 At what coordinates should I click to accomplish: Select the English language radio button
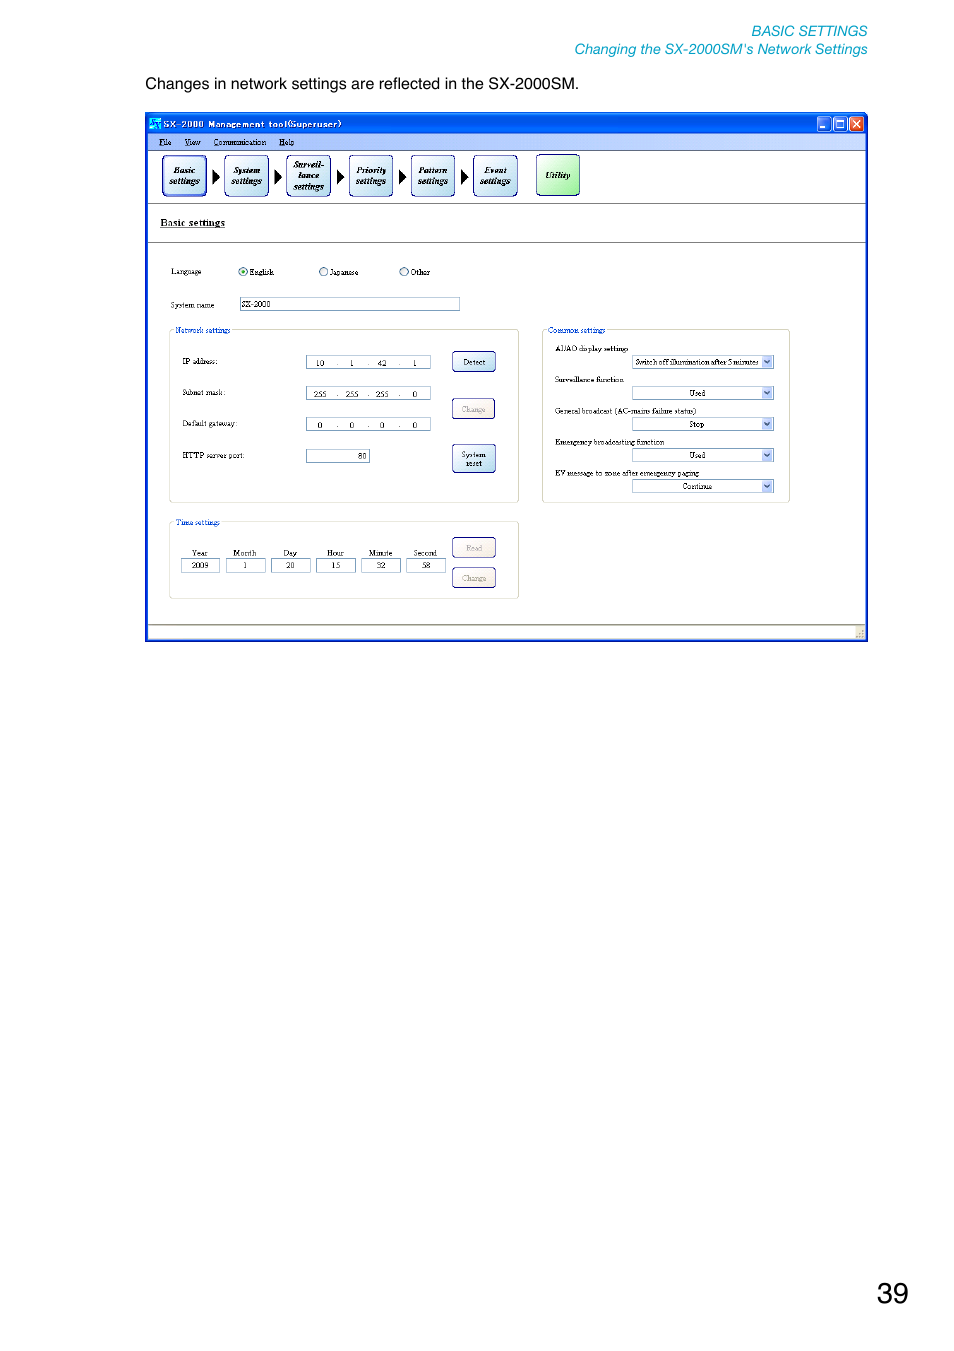pyautogui.click(x=243, y=272)
